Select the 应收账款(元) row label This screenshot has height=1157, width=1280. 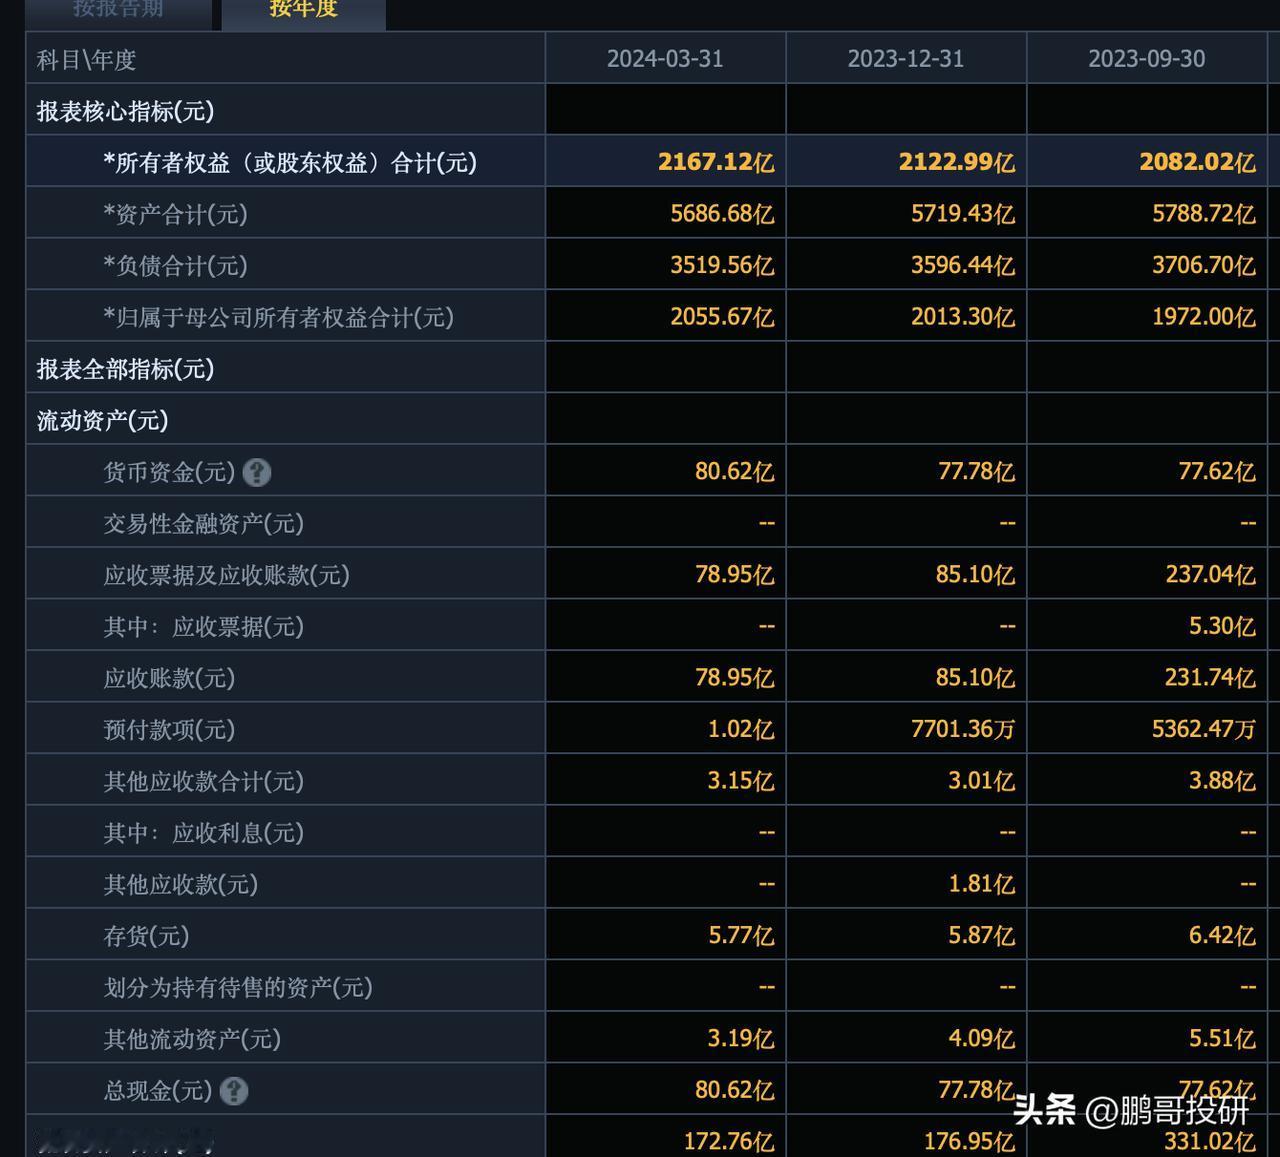coord(169,678)
